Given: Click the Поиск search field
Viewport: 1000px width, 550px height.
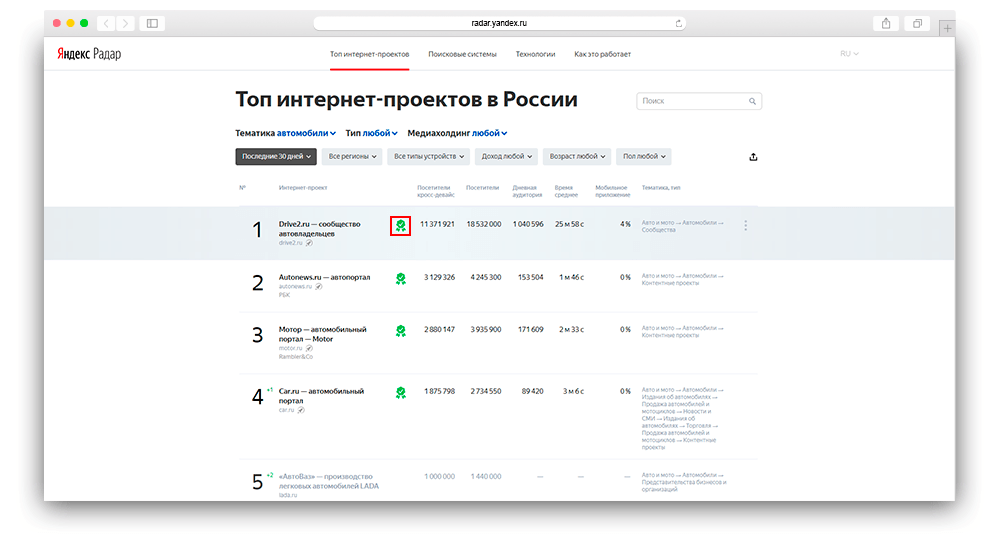Looking at the screenshot, I should coord(698,101).
